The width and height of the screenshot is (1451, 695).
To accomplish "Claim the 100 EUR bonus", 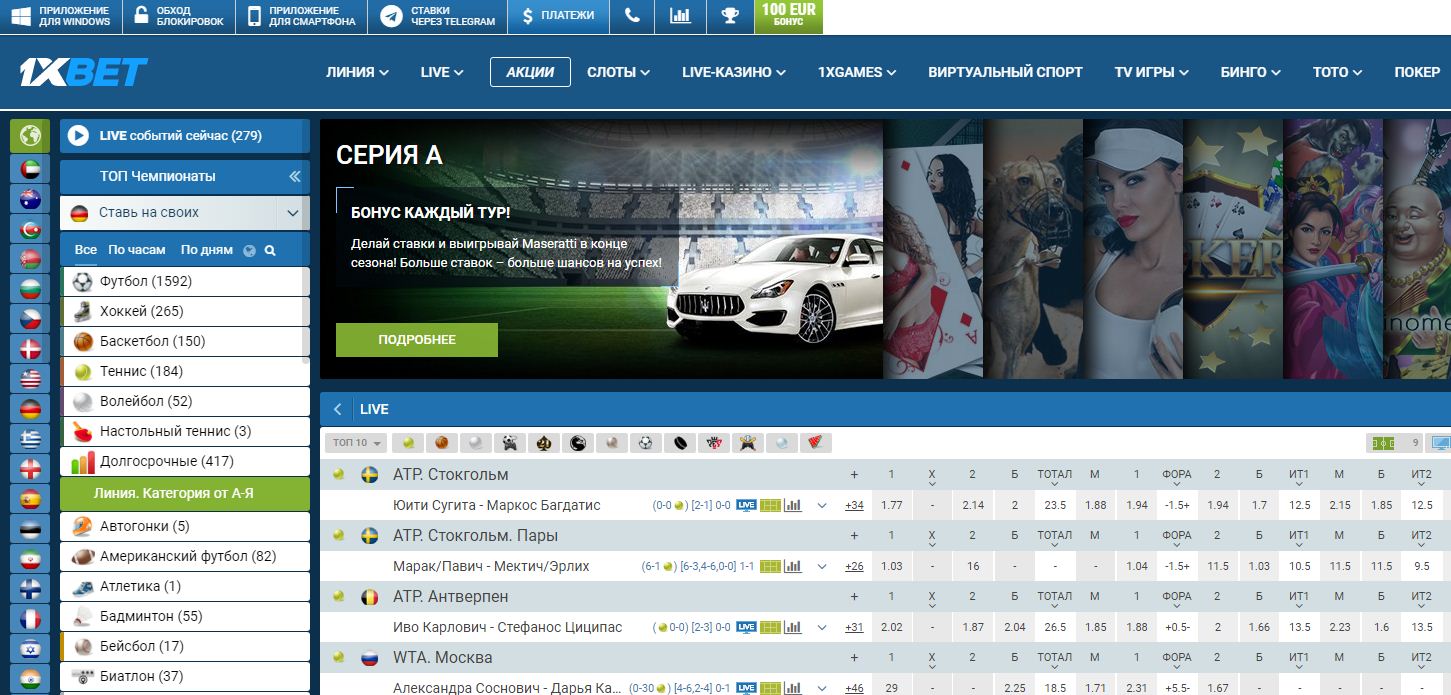I will (788, 16).
